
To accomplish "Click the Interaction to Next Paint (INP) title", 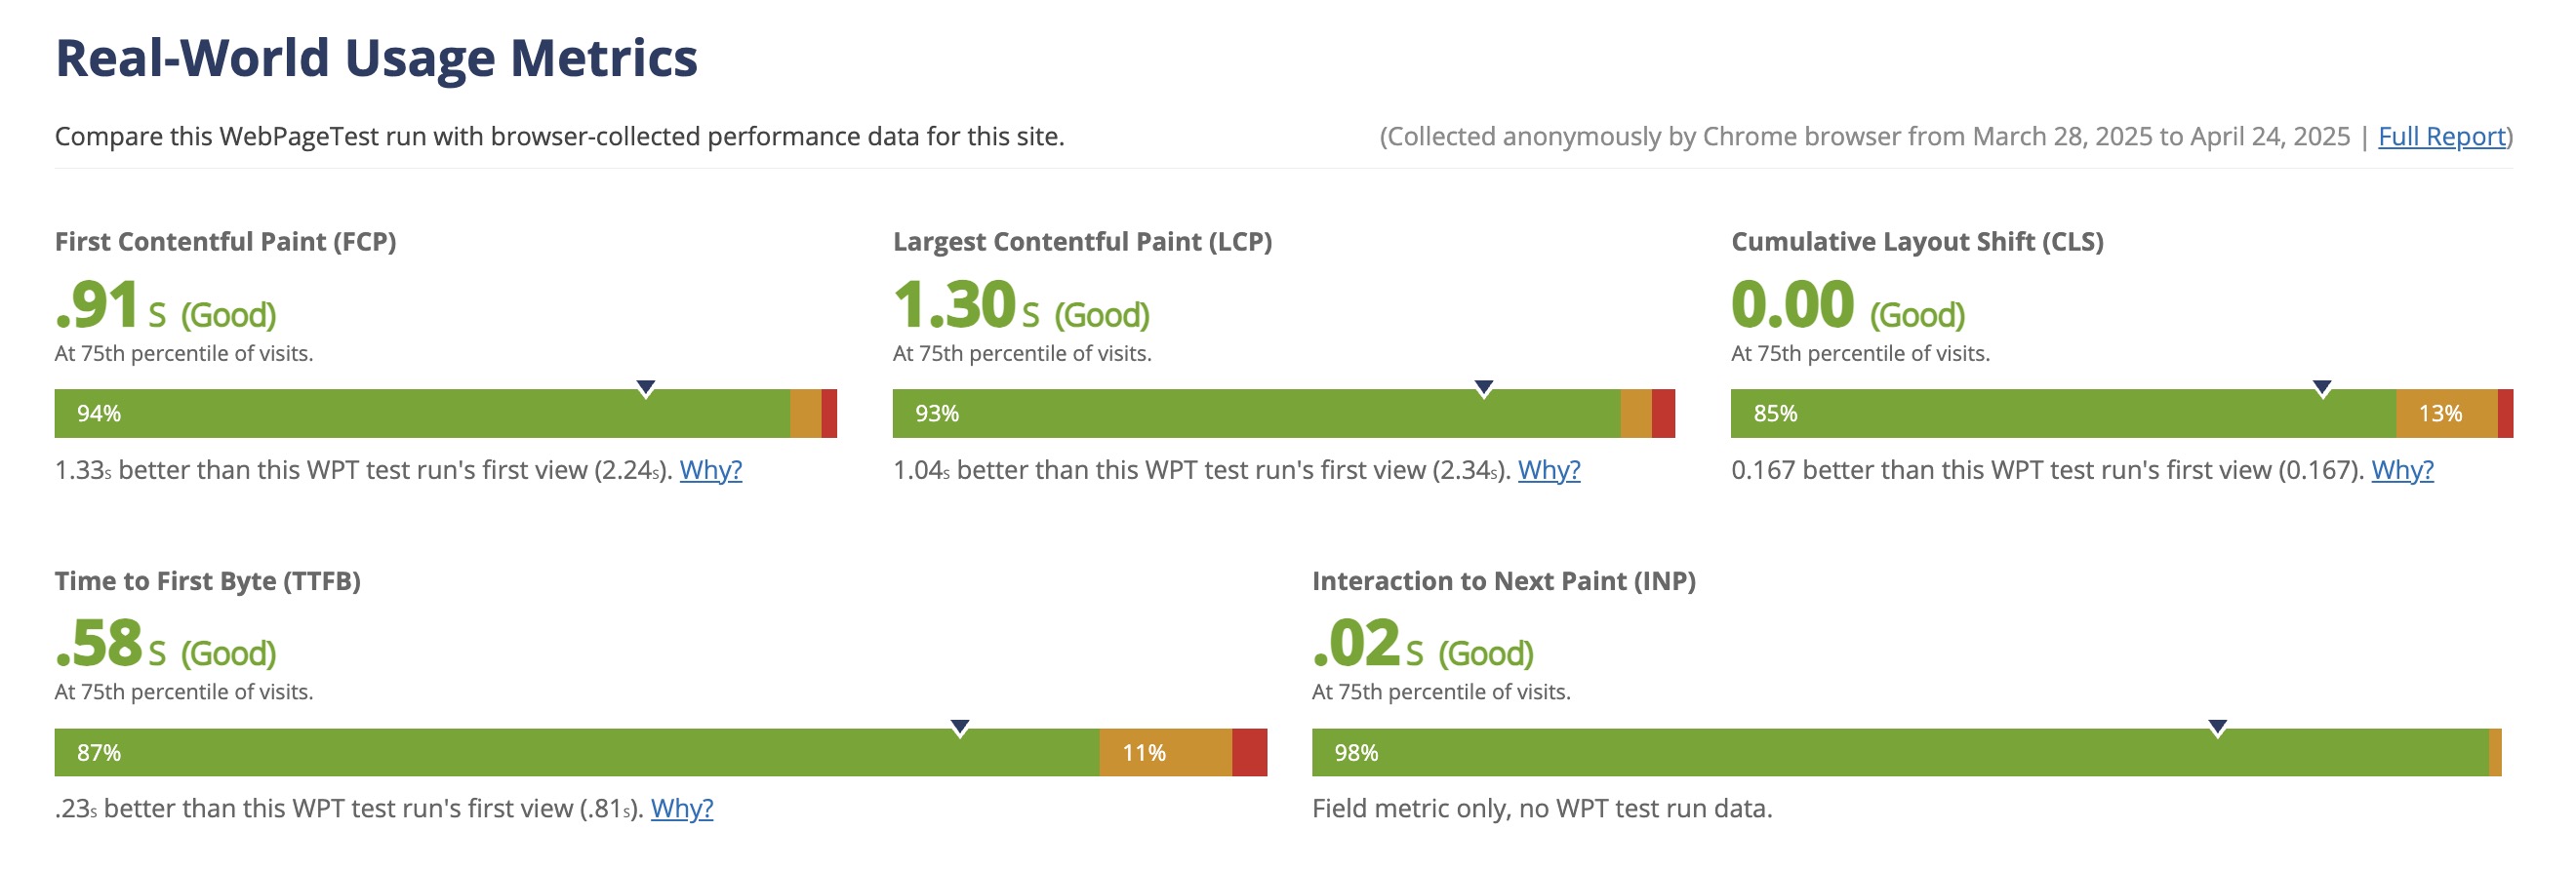I will click(x=1503, y=581).
